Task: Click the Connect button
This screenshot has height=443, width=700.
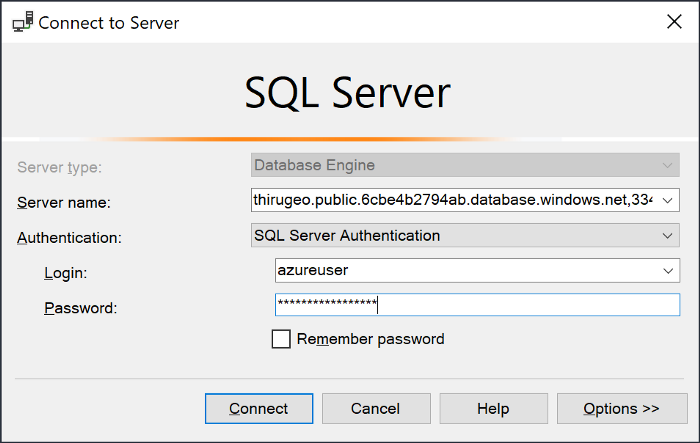Action: click(x=259, y=409)
